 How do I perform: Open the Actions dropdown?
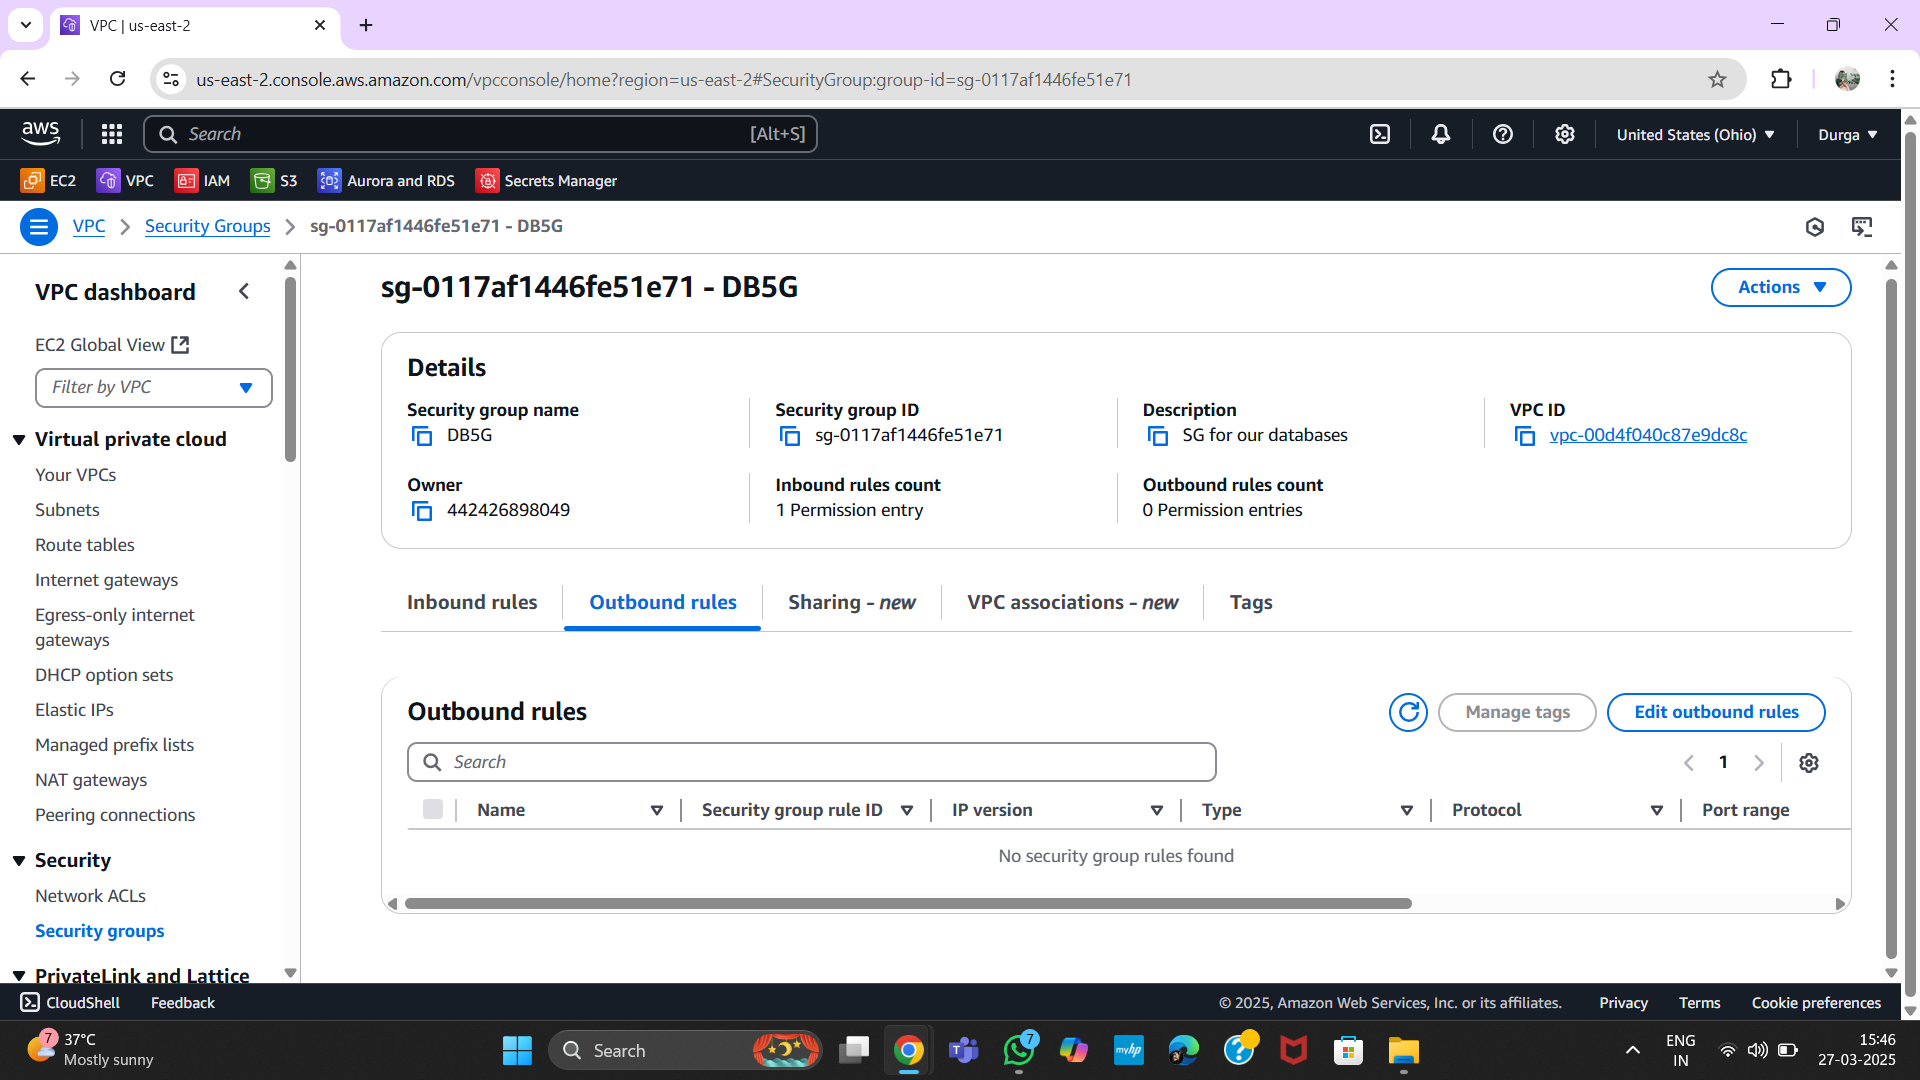pos(1781,287)
